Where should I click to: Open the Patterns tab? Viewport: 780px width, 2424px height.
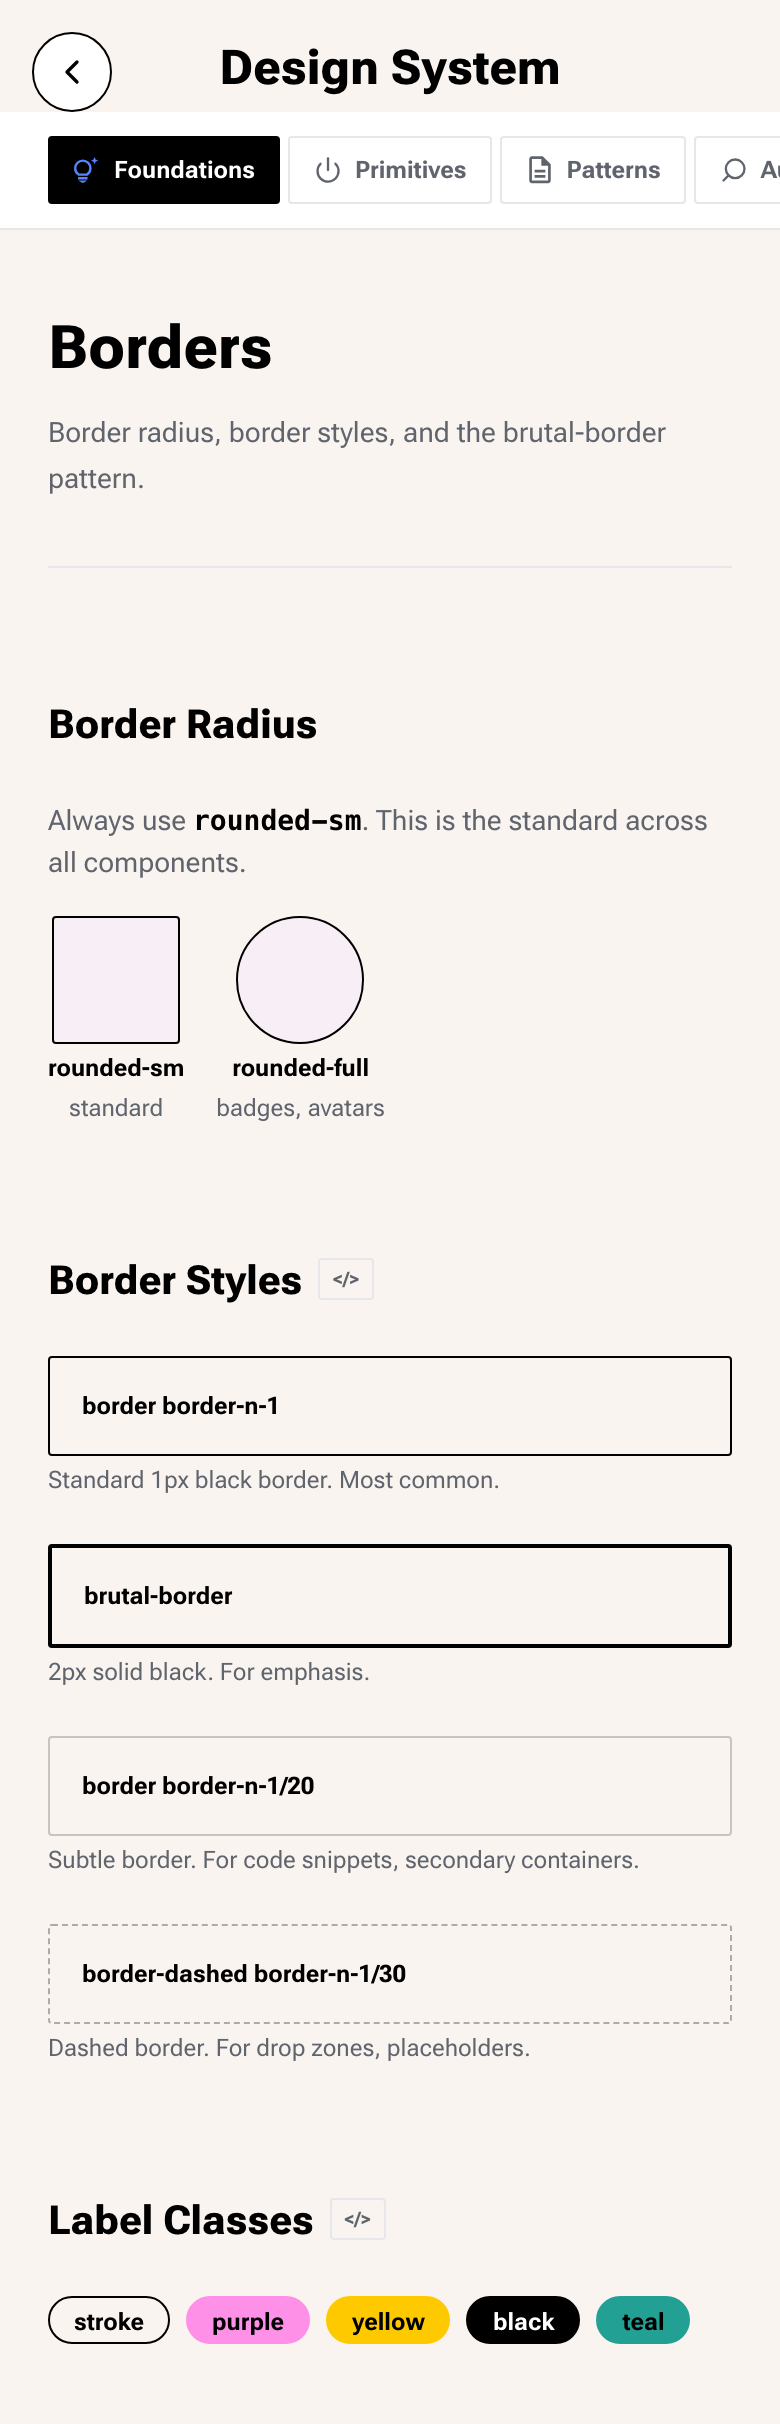pyautogui.click(x=593, y=170)
